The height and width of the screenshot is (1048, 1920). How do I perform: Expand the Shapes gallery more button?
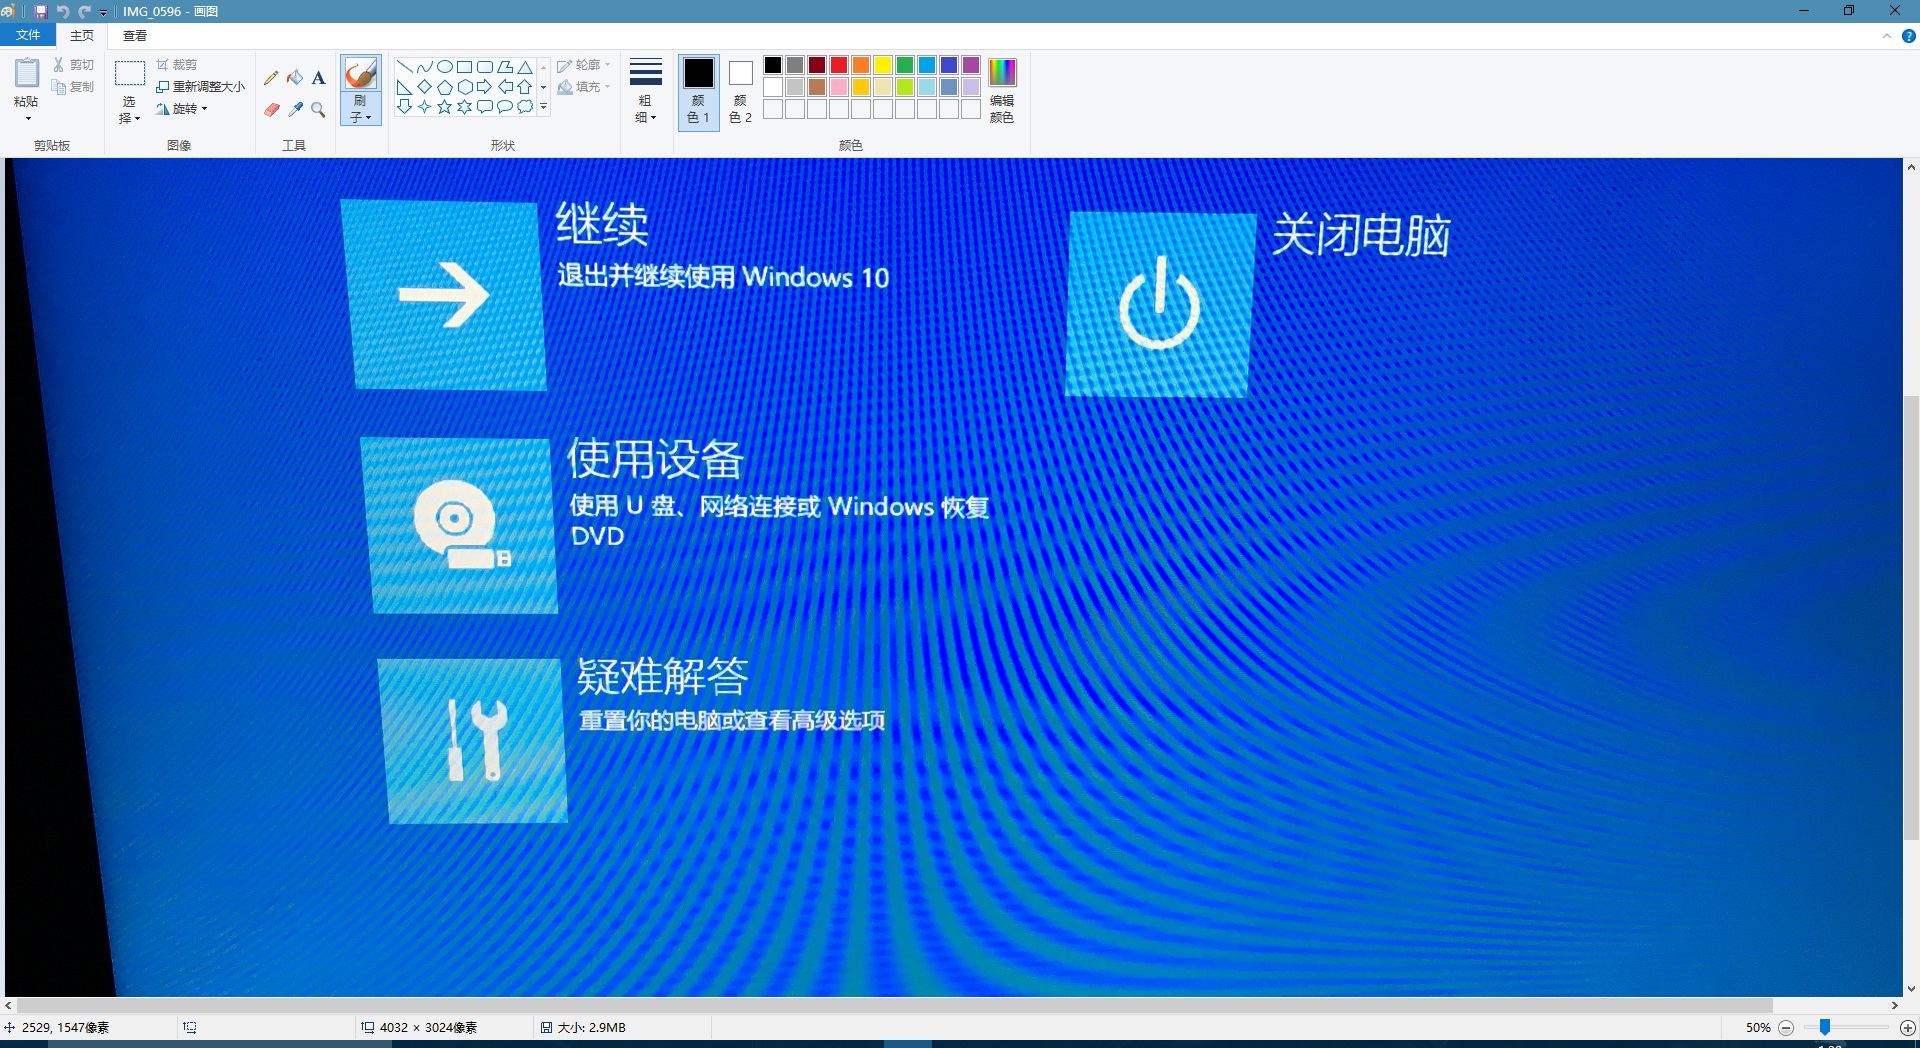pos(543,107)
